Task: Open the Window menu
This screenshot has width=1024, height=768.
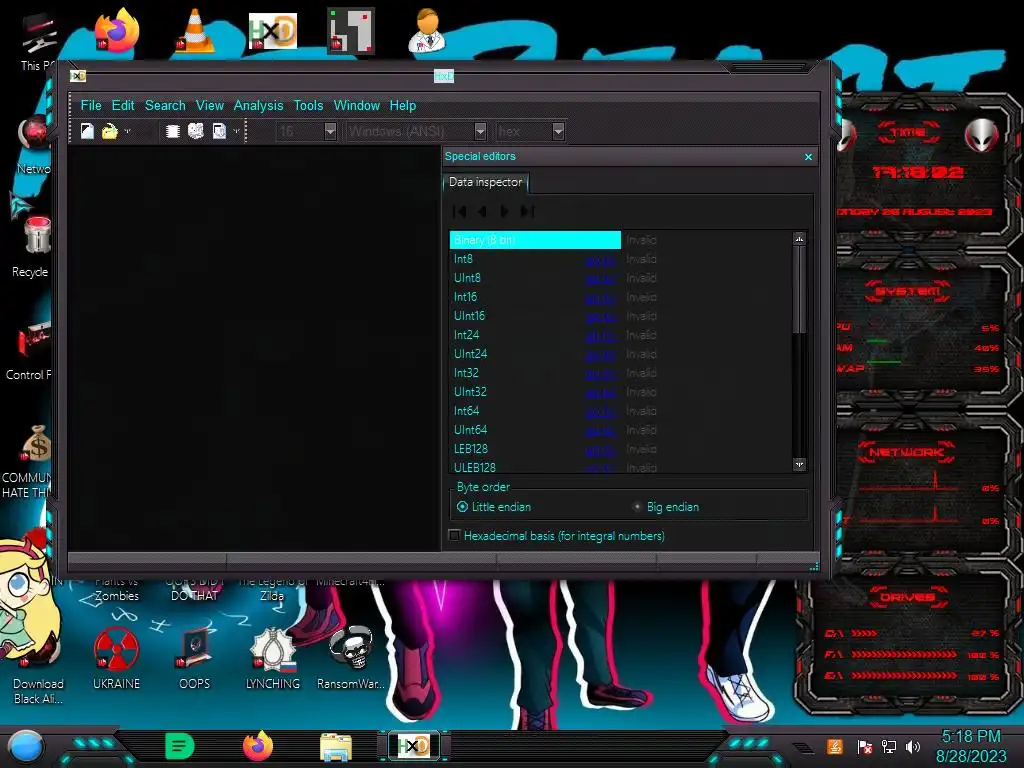Action: 357,105
